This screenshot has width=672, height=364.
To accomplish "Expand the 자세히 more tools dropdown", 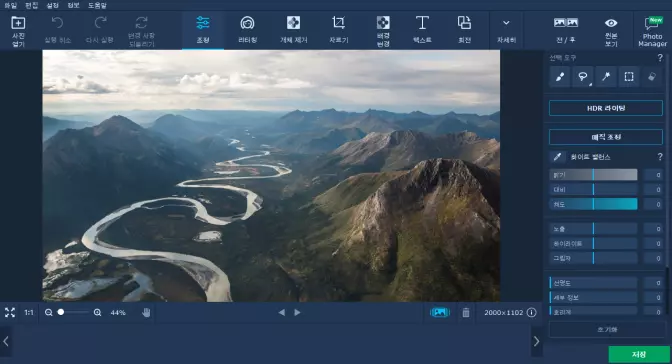I will click(506, 30).
